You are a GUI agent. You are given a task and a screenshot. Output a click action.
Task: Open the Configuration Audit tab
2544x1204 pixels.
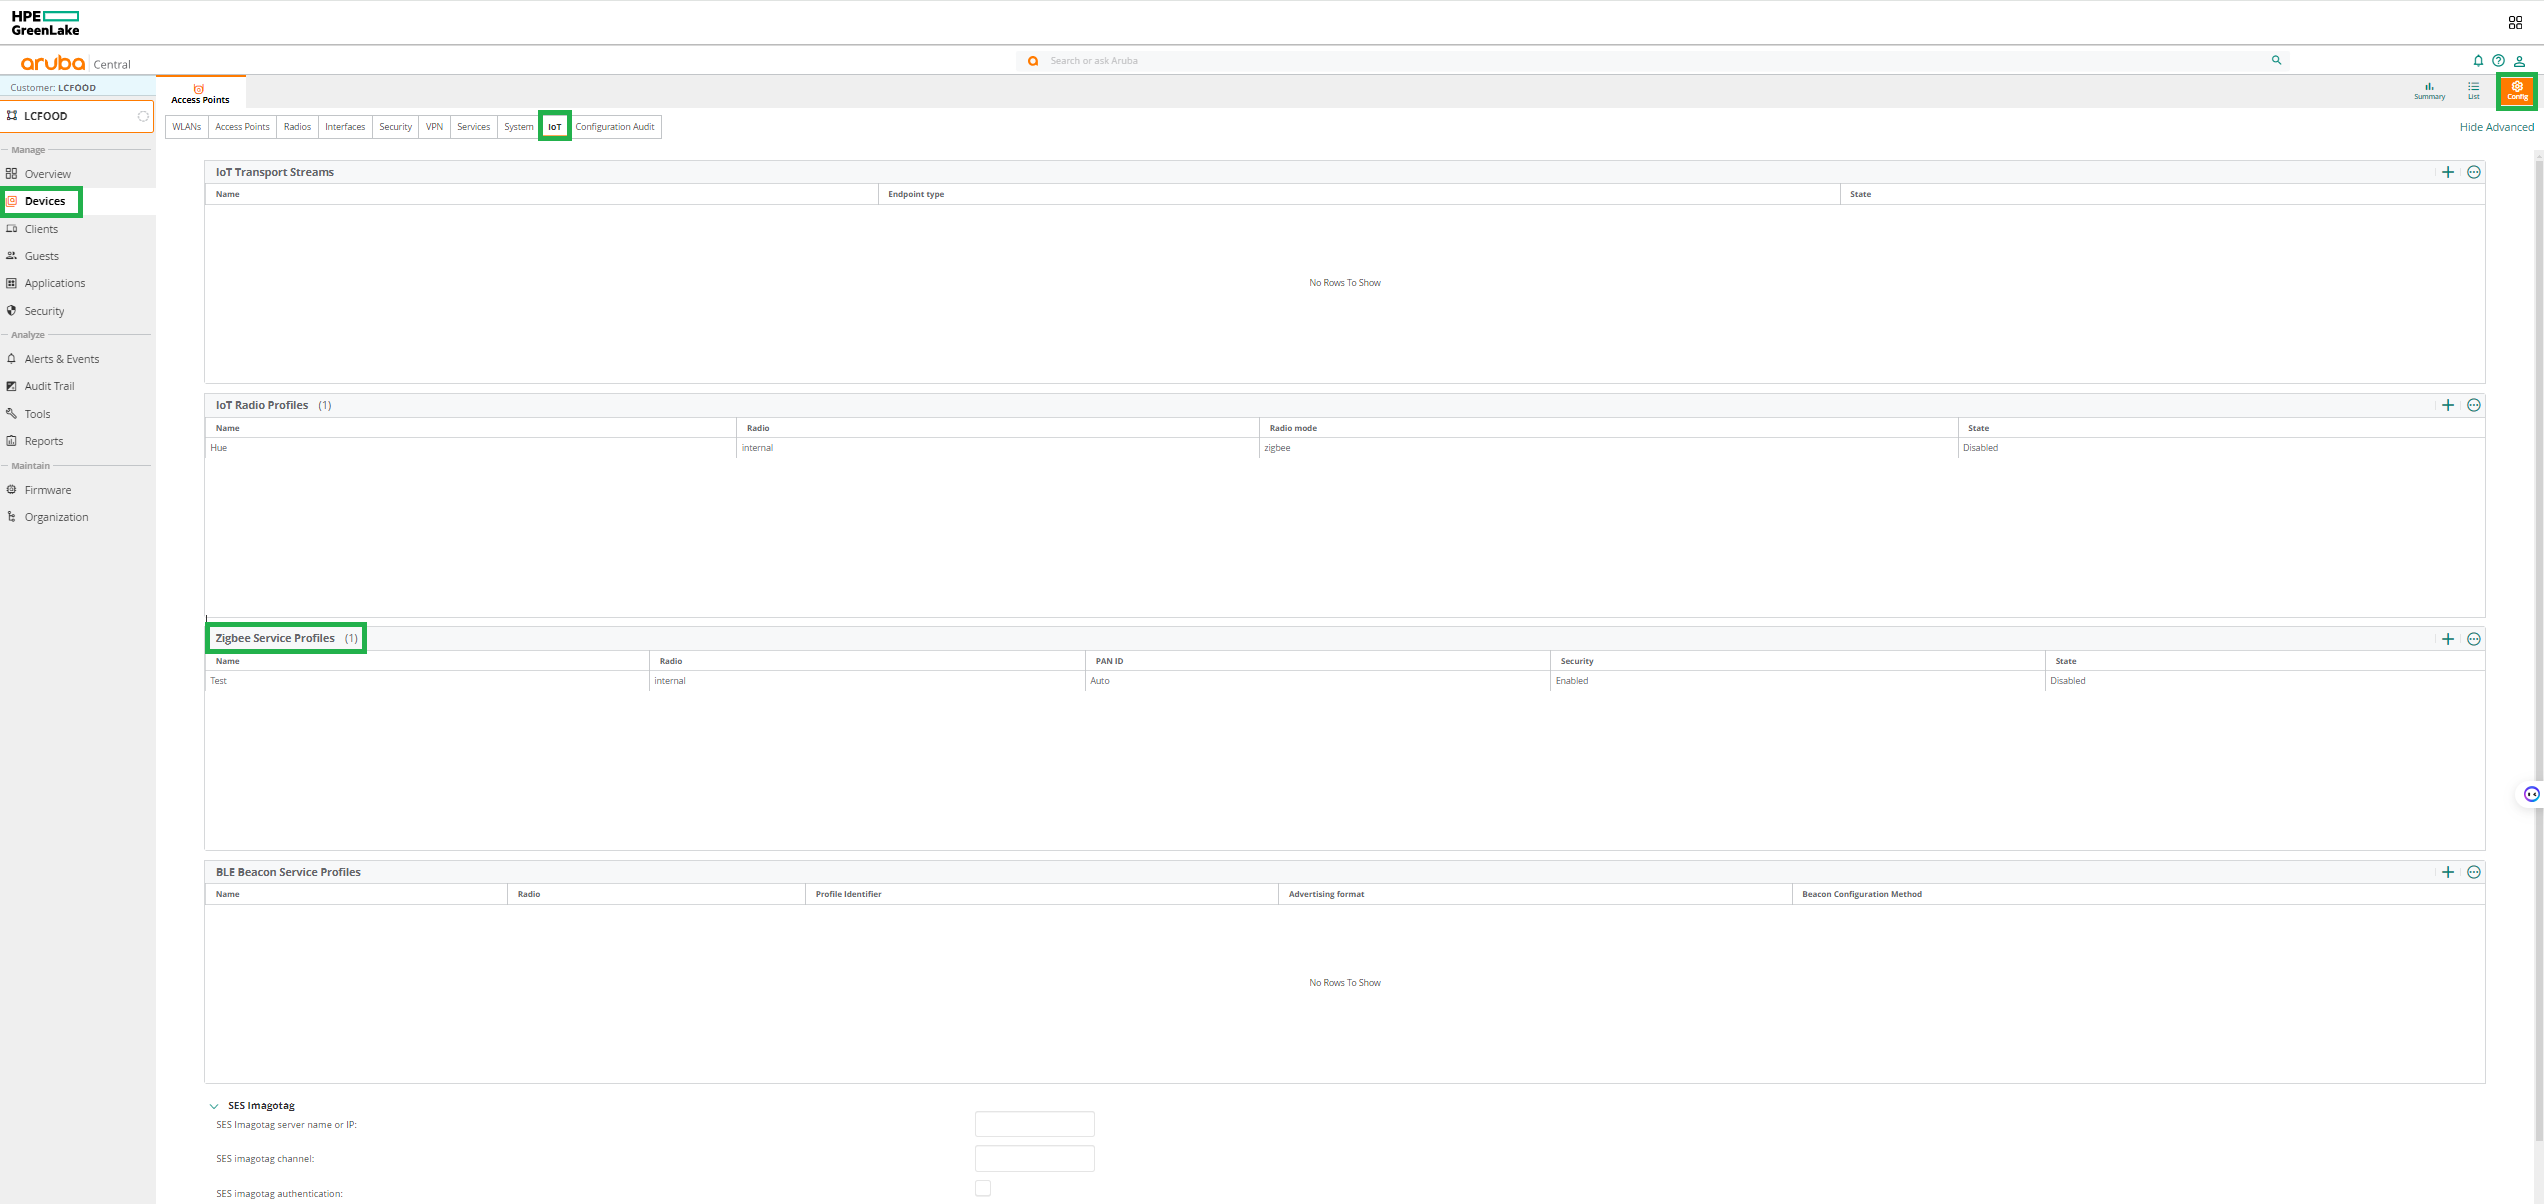pos(614,127)
